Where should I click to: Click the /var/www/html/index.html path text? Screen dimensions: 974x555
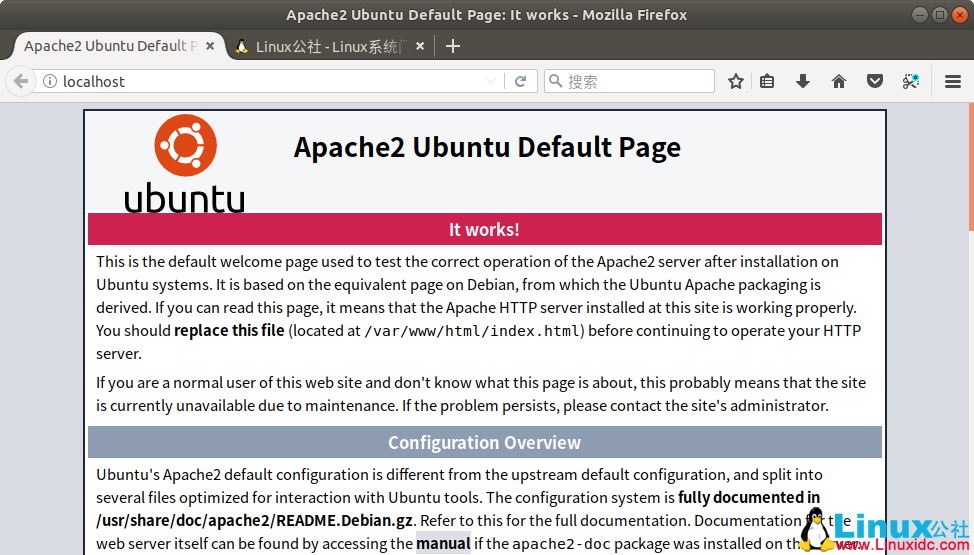click(472, 331)
